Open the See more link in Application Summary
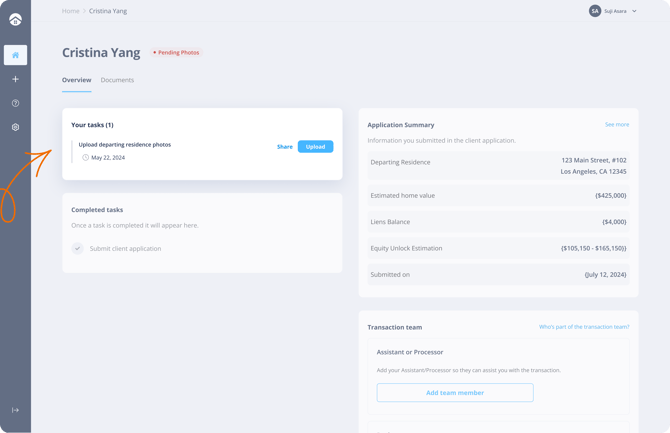The width and height of the screenshot is (670, 433). 616,125
